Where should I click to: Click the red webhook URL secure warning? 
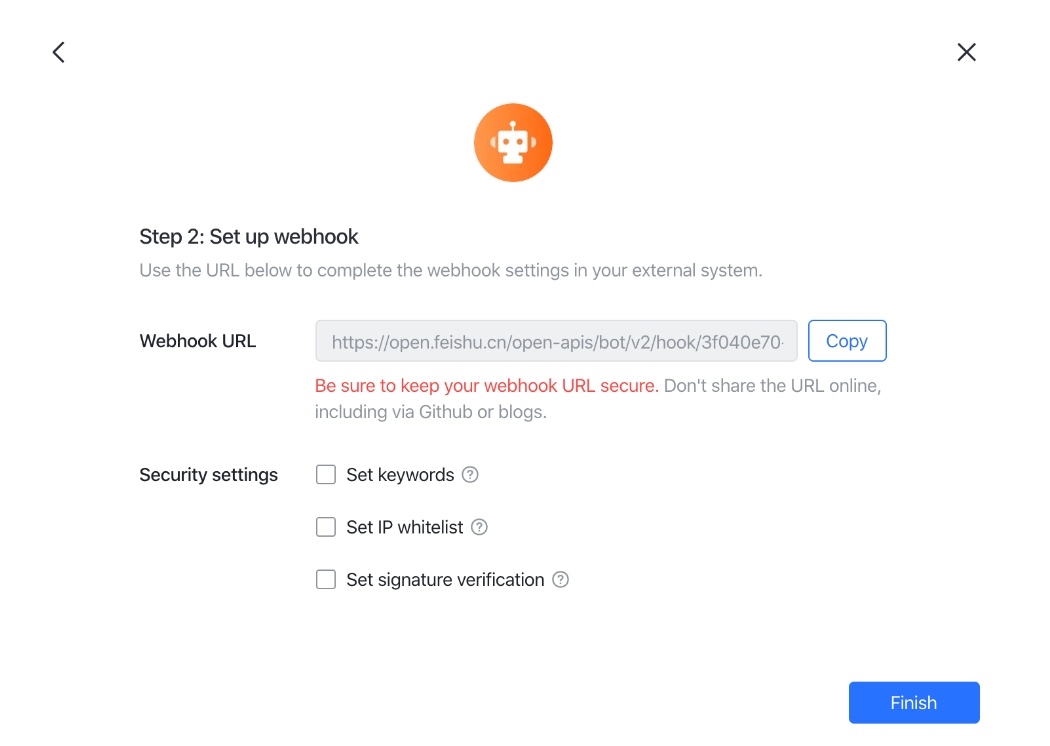(x=487, y=386)
